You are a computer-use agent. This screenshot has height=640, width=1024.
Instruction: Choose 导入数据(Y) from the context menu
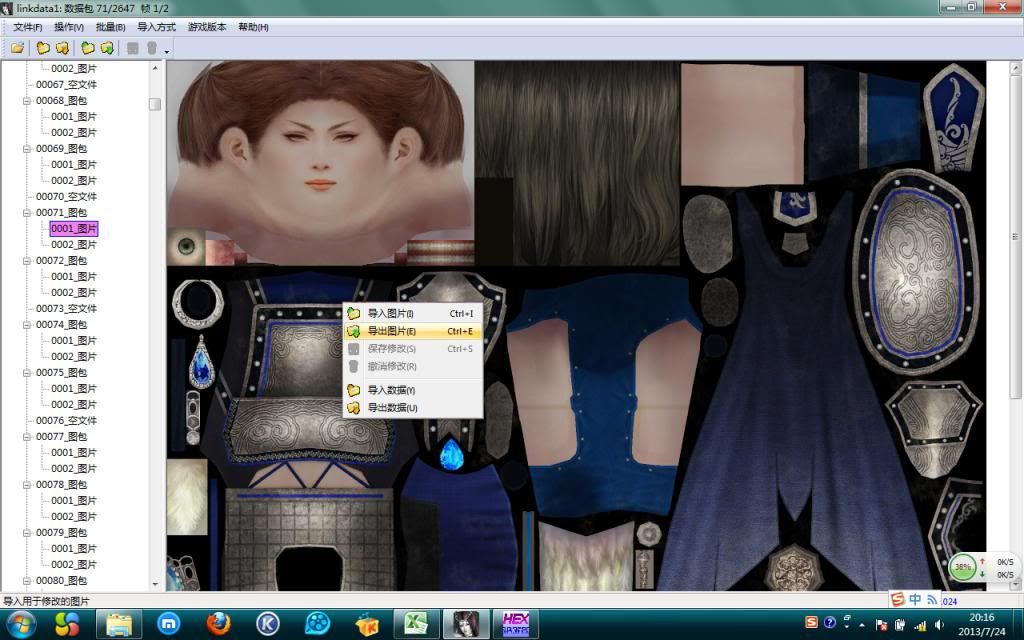[390, 390]
